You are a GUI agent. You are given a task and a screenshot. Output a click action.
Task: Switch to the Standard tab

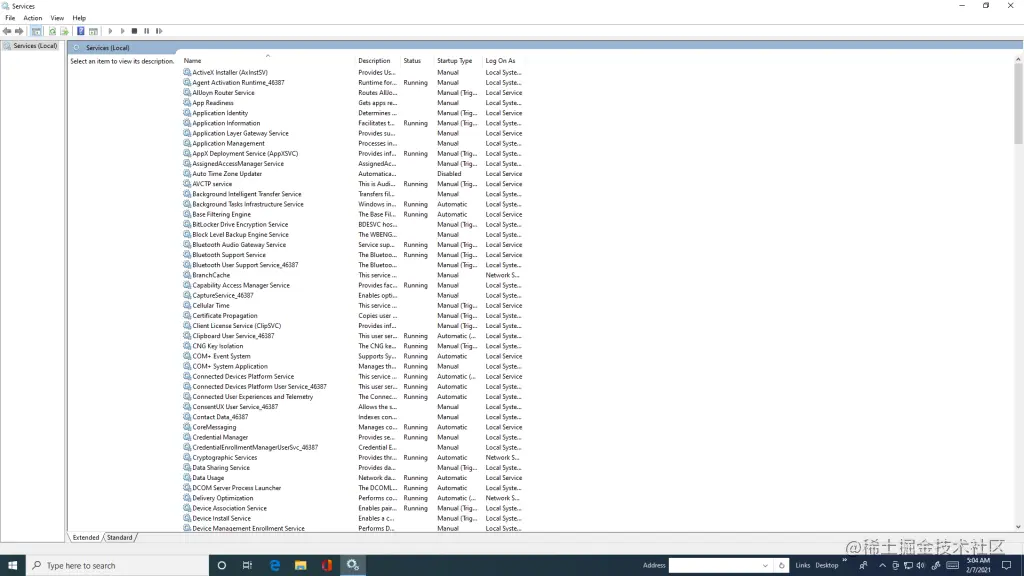coord(120,537)
